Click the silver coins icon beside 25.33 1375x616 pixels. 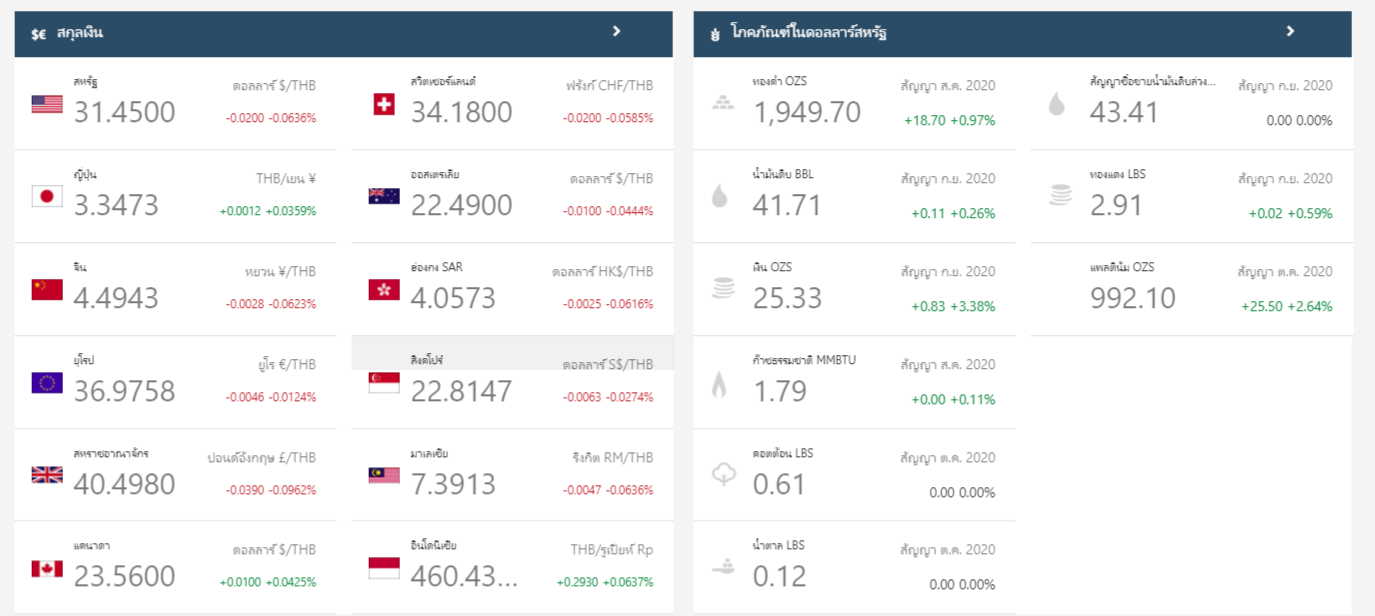(x=723, y=289)
